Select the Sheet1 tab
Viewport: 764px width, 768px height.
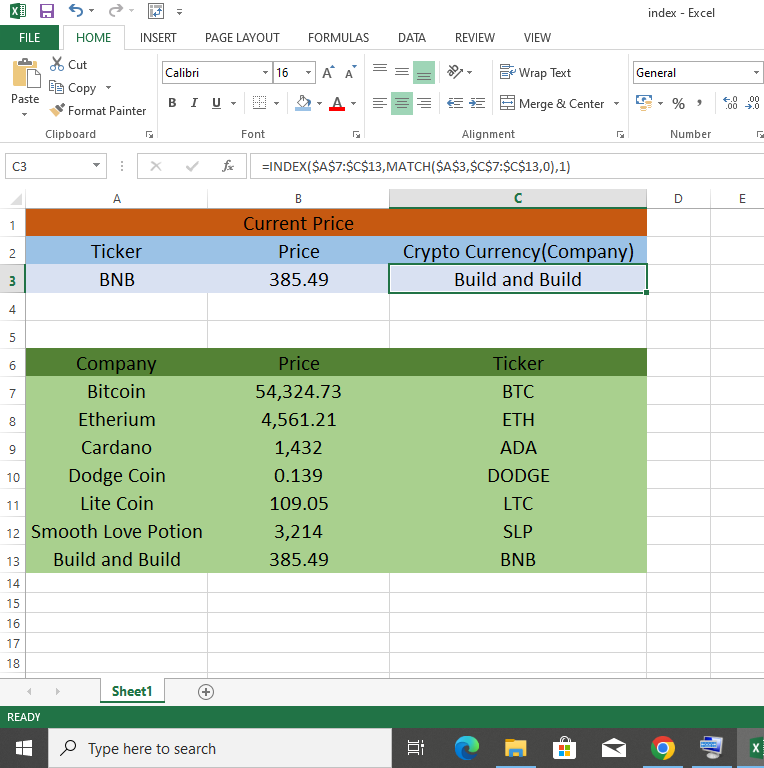click(132, 691)
